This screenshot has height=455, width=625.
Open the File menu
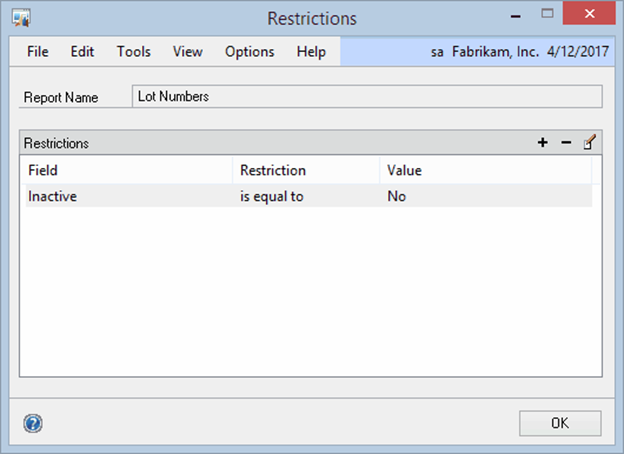pos(38,52)
